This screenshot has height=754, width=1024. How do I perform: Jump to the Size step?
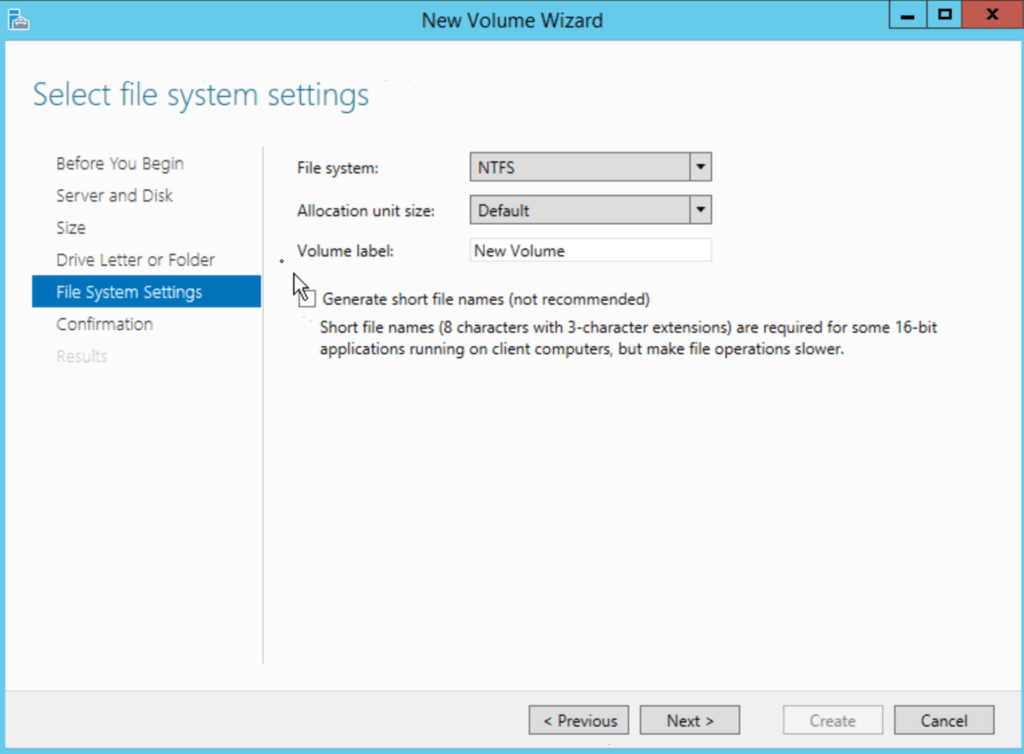71,228
